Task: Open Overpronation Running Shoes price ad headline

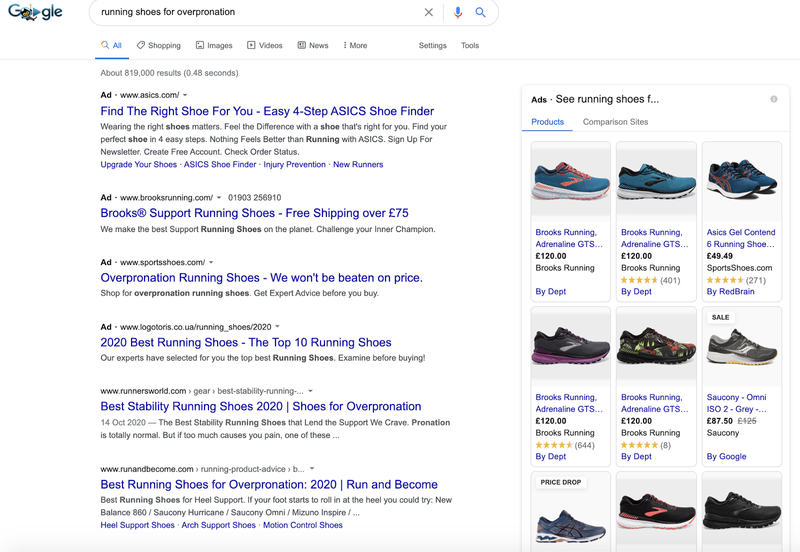Action: (x=262, y=278)
